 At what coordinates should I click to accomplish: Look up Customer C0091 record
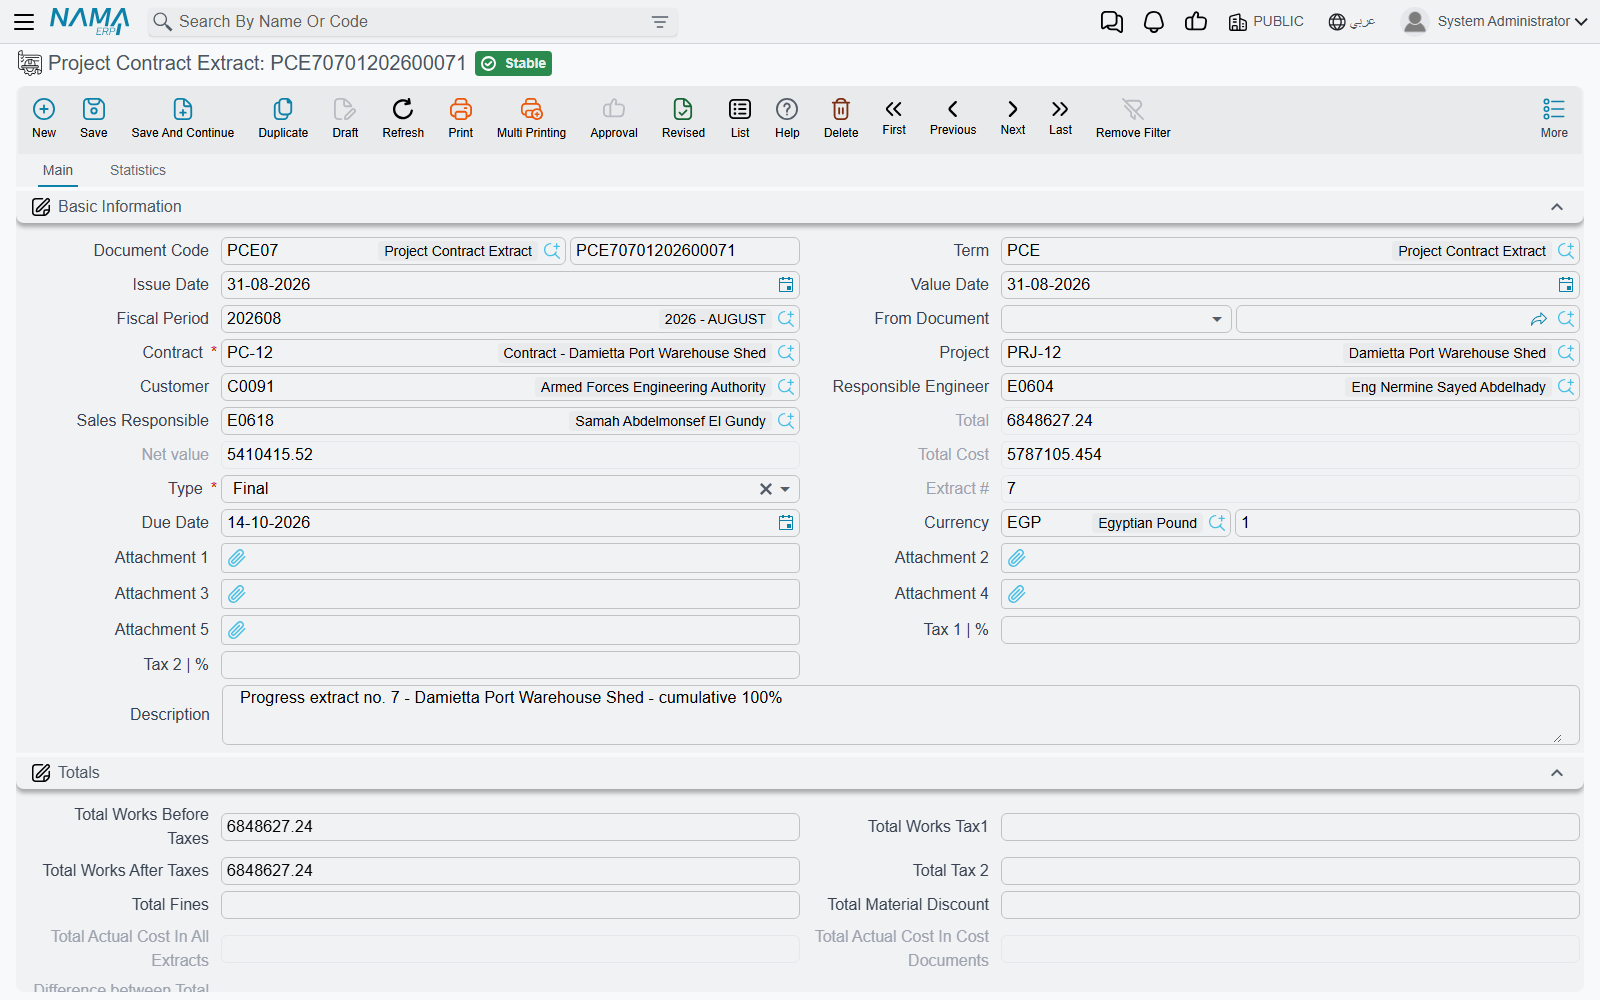click(x=786, y=387)
